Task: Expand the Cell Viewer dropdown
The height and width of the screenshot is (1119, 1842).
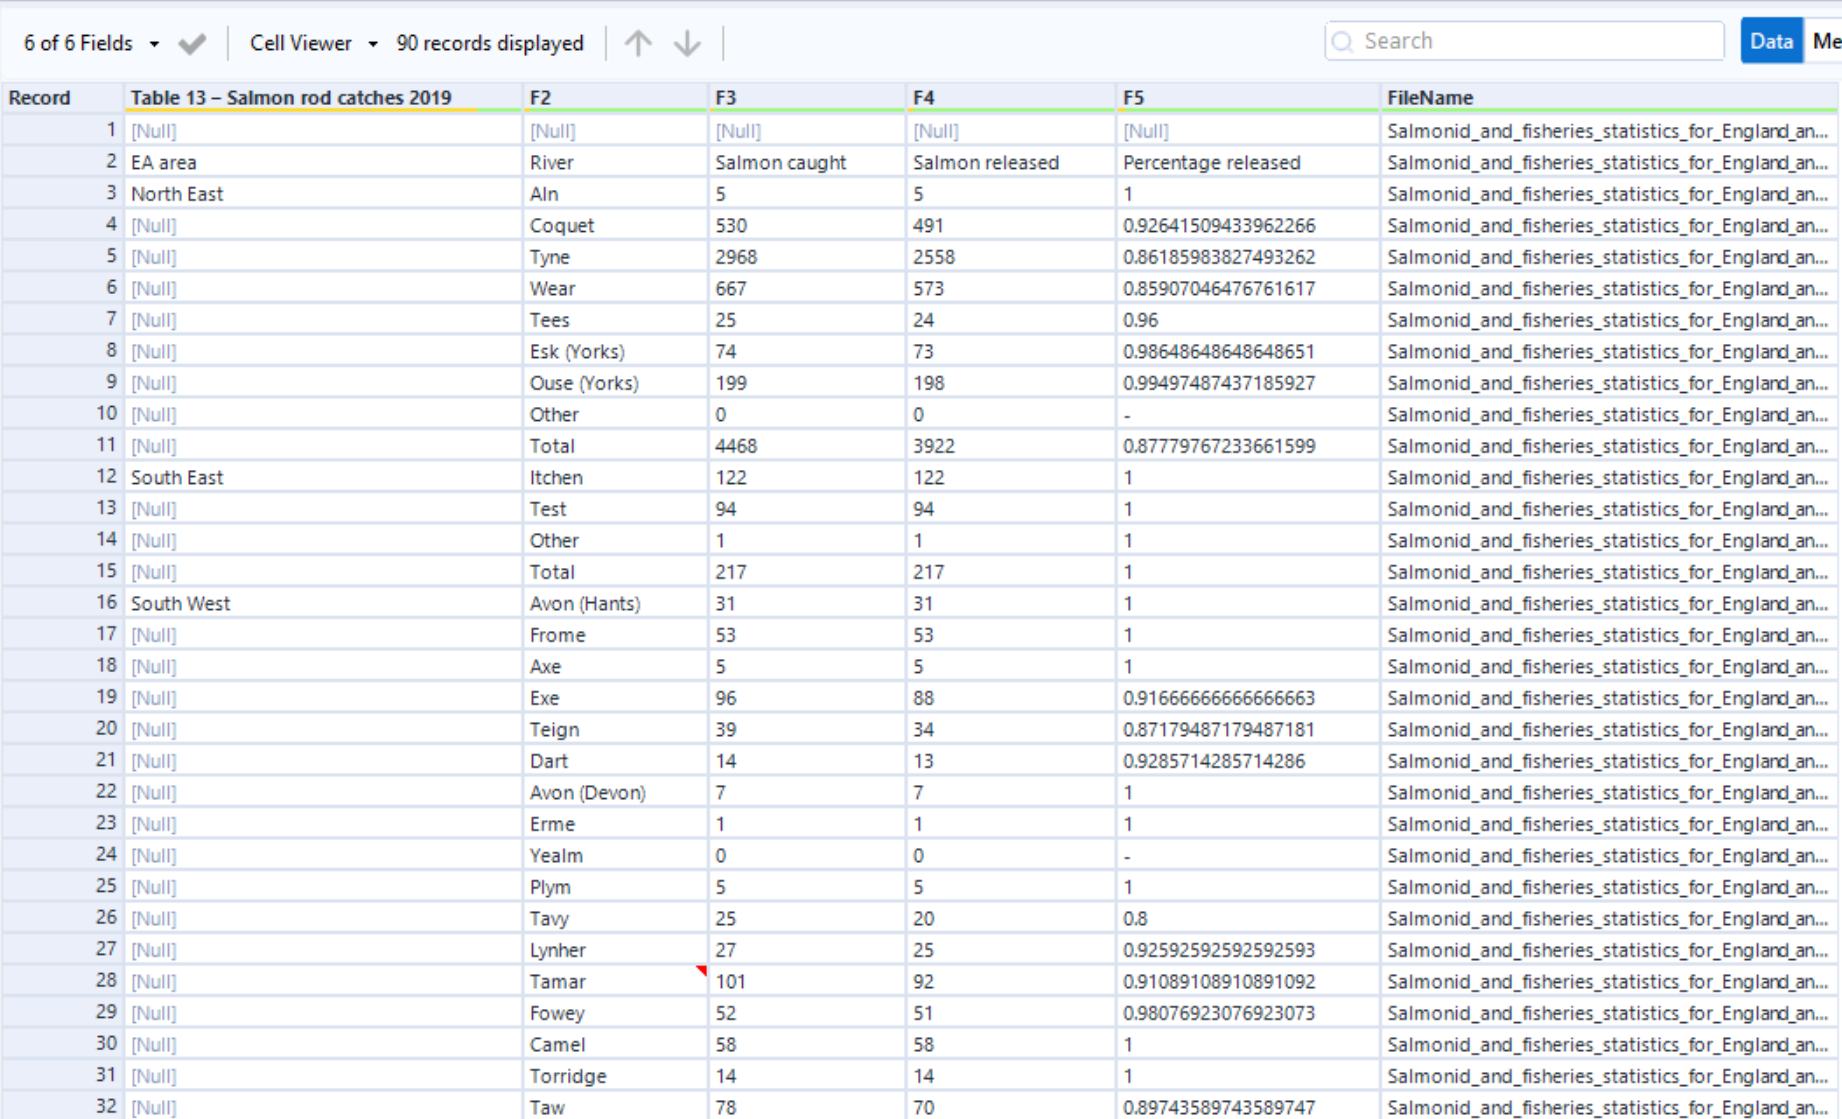Action: [314, 43]
